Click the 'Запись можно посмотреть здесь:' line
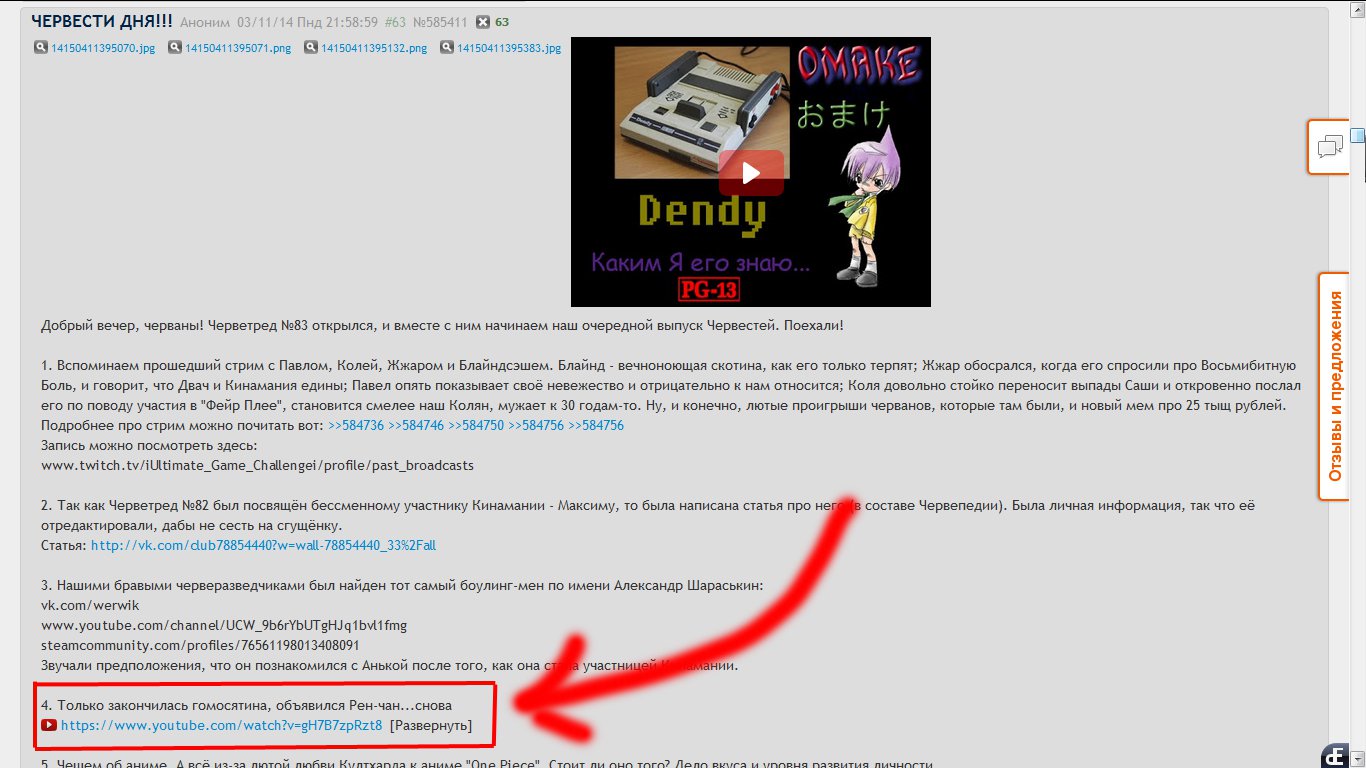1366x768 pixels. tap(149, 445)
